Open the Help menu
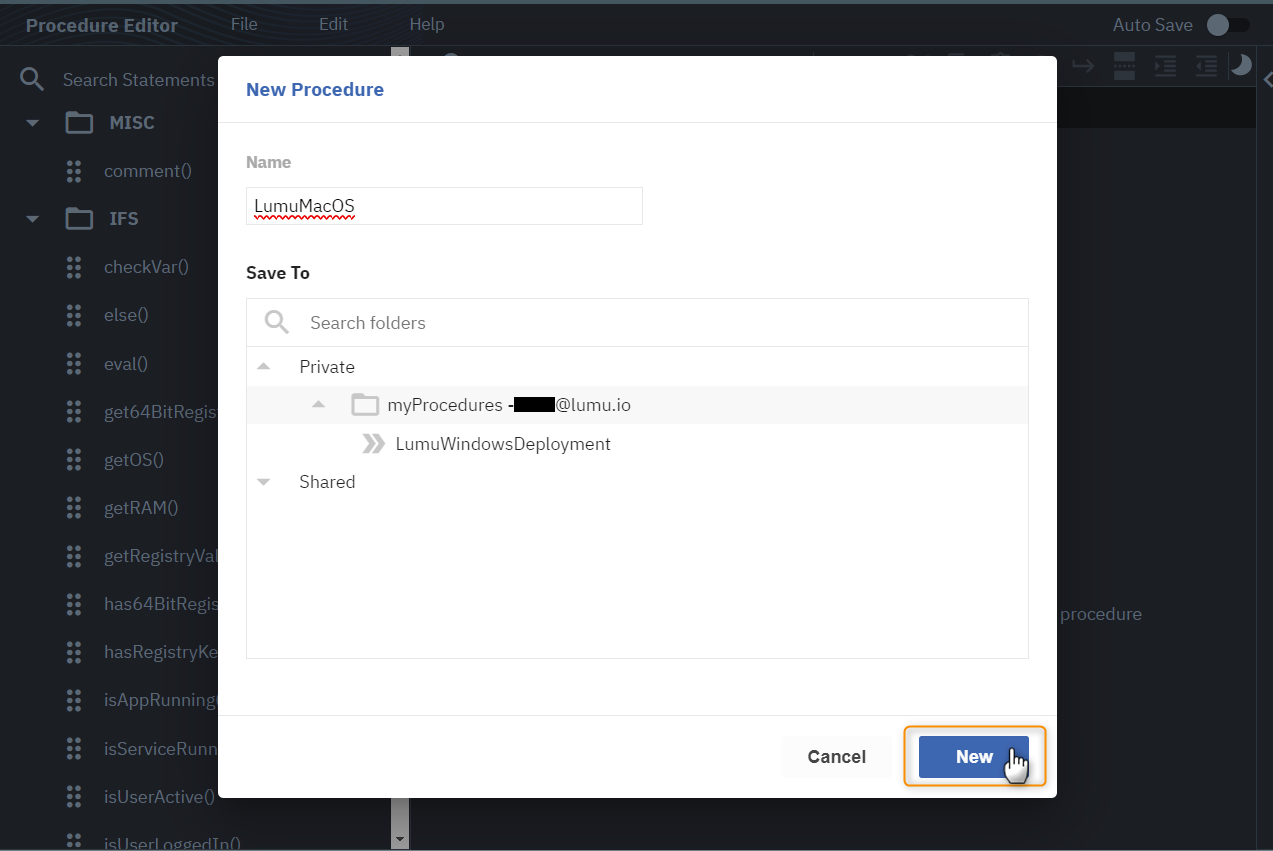This screenshot has width=1273, height=851. coord(427,24)
